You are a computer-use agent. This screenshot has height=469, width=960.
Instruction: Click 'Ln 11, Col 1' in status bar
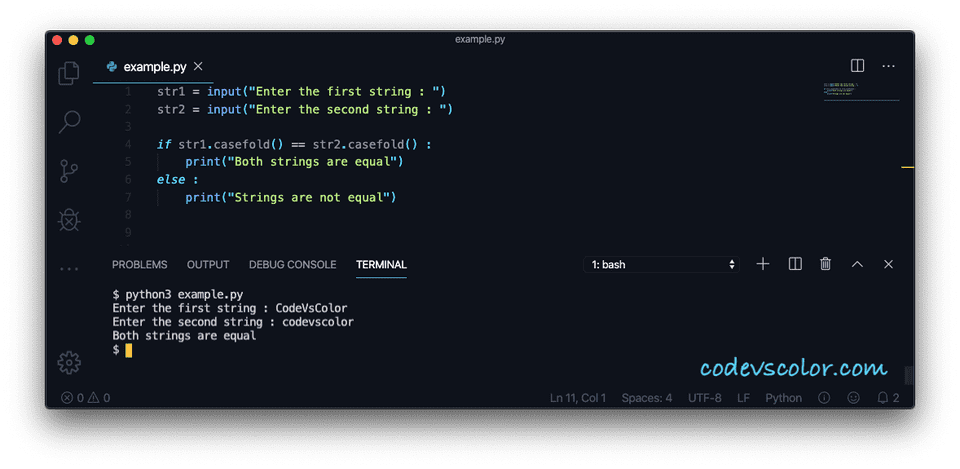578,398
